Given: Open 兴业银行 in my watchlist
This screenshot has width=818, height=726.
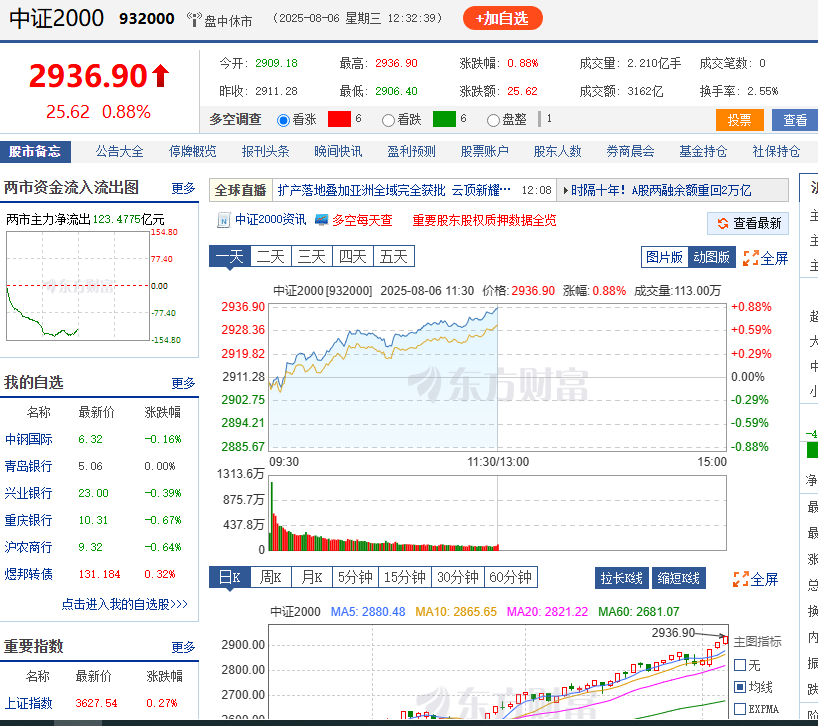Looking at the screenshot, I should pos(29,493).
